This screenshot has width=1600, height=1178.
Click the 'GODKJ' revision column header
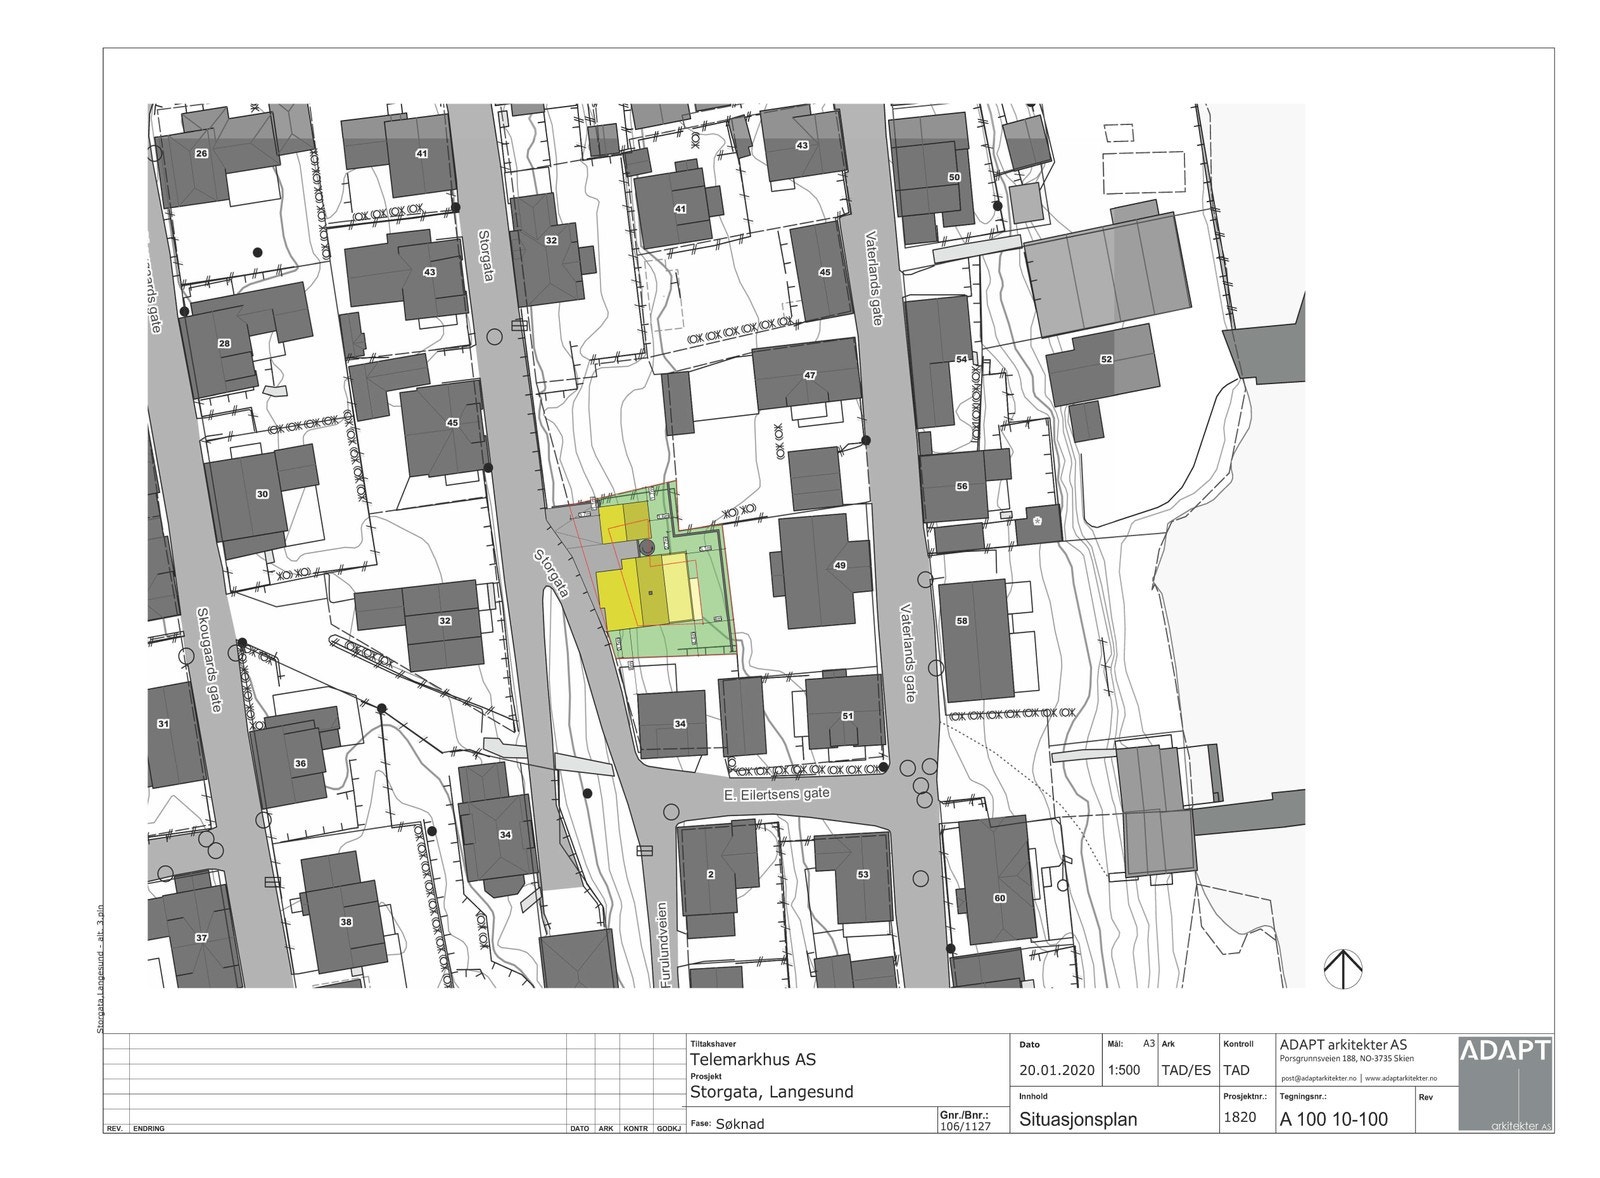[669, 1128]
